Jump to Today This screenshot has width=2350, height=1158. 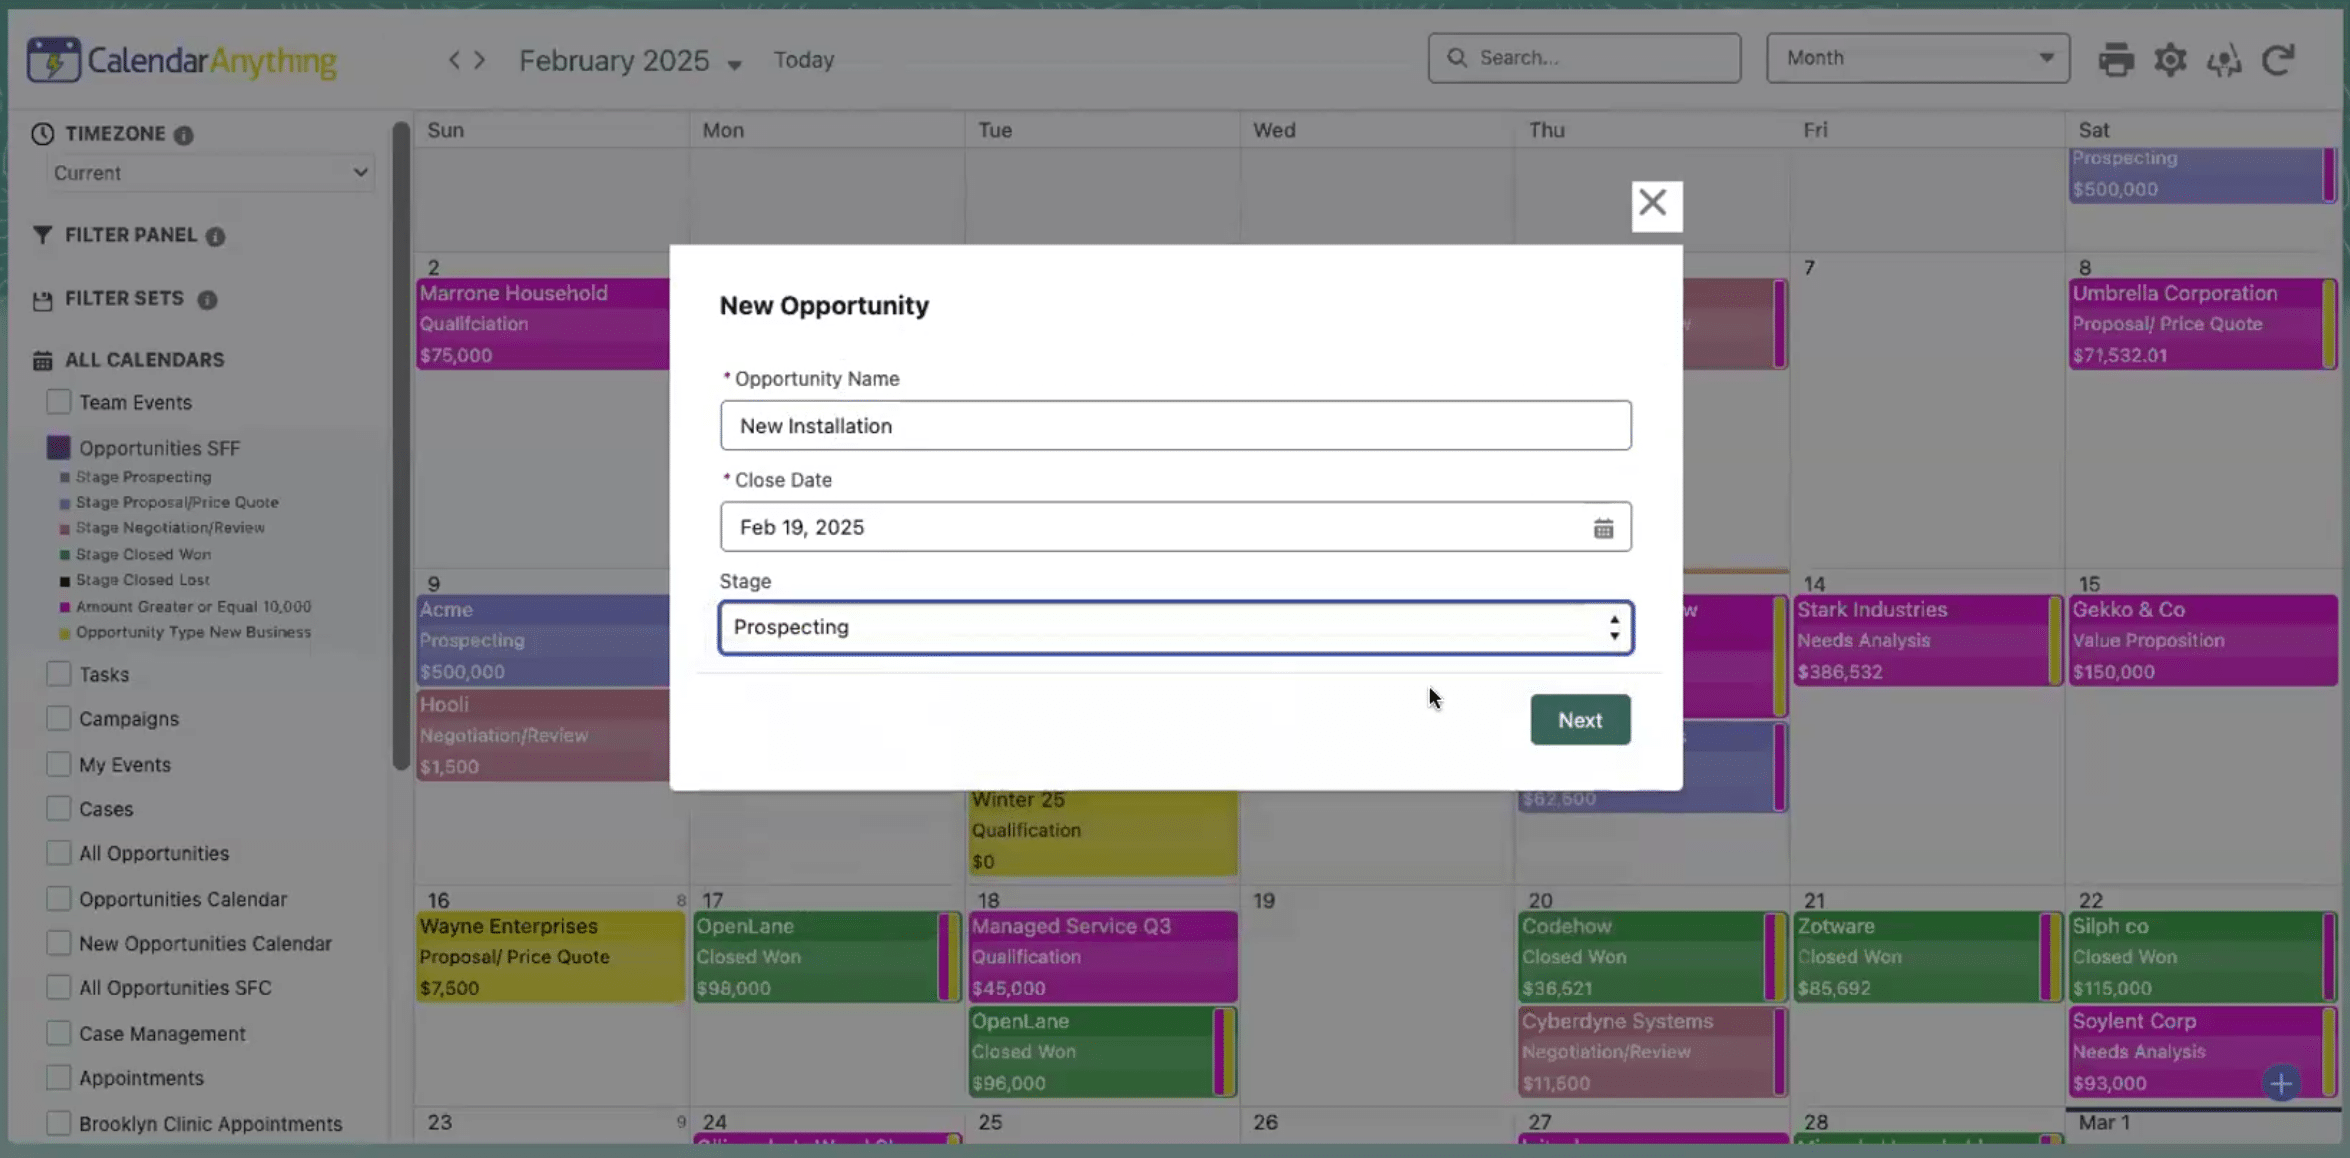(x=803, y=60)
